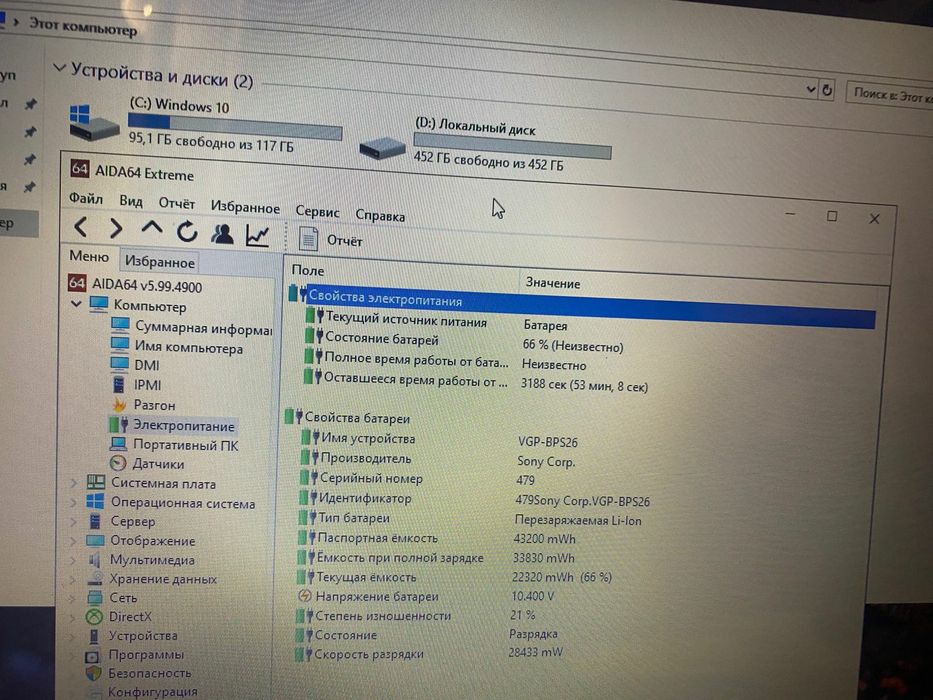Click the Напряжение батареи icon
The image size is (933, 700).
point(304,595)
